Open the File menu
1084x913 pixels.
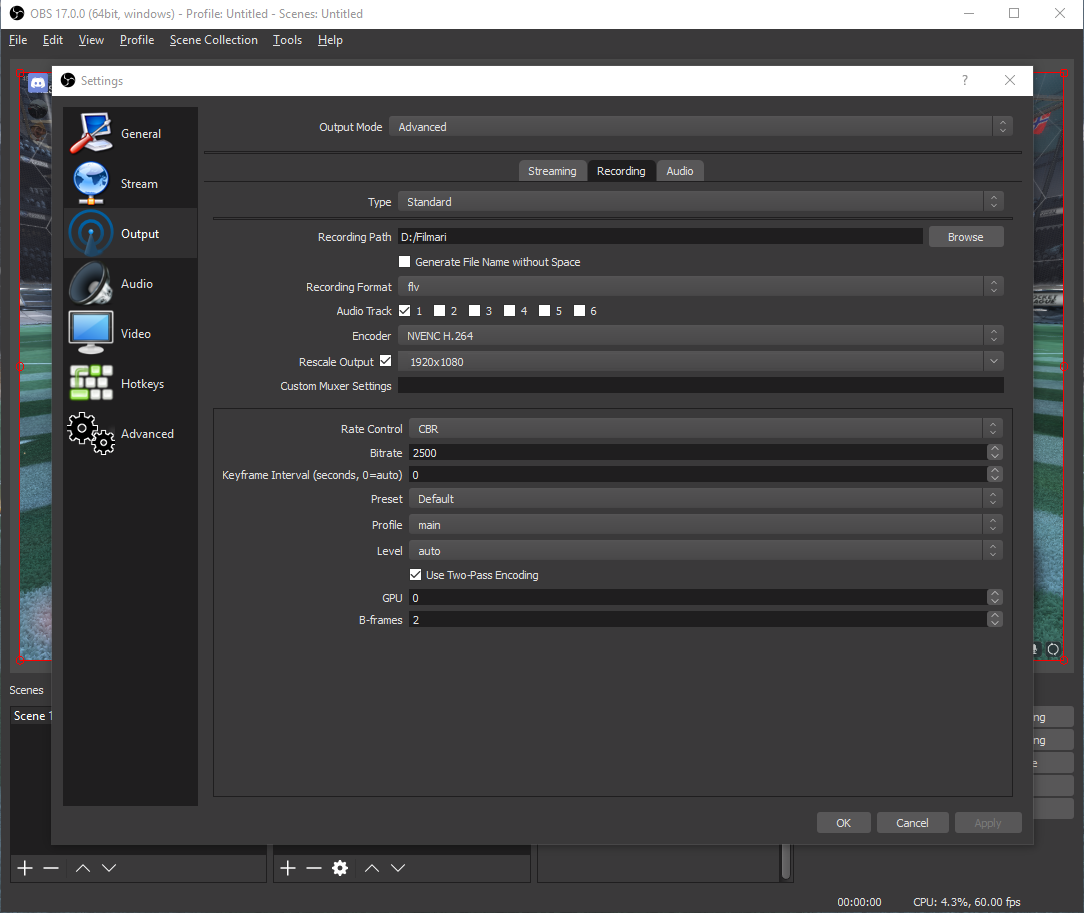[18, 40]
